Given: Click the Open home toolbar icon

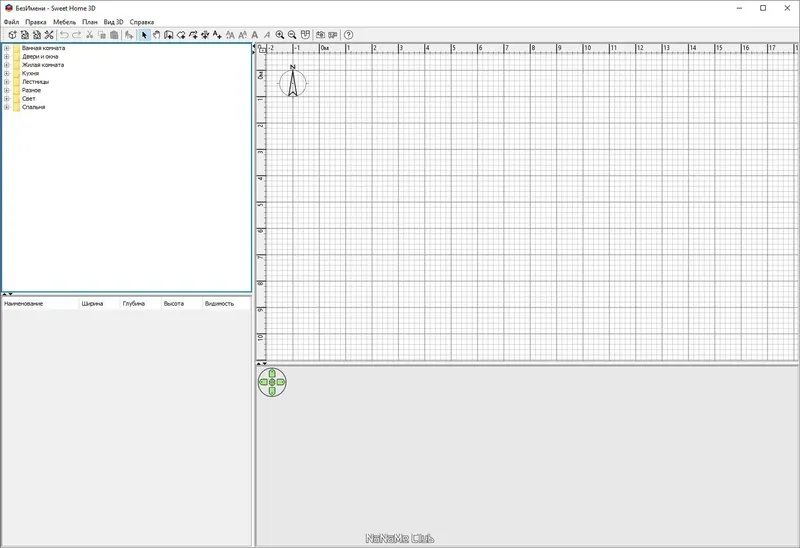Looking at the screenshot, I should click(24, 35).
